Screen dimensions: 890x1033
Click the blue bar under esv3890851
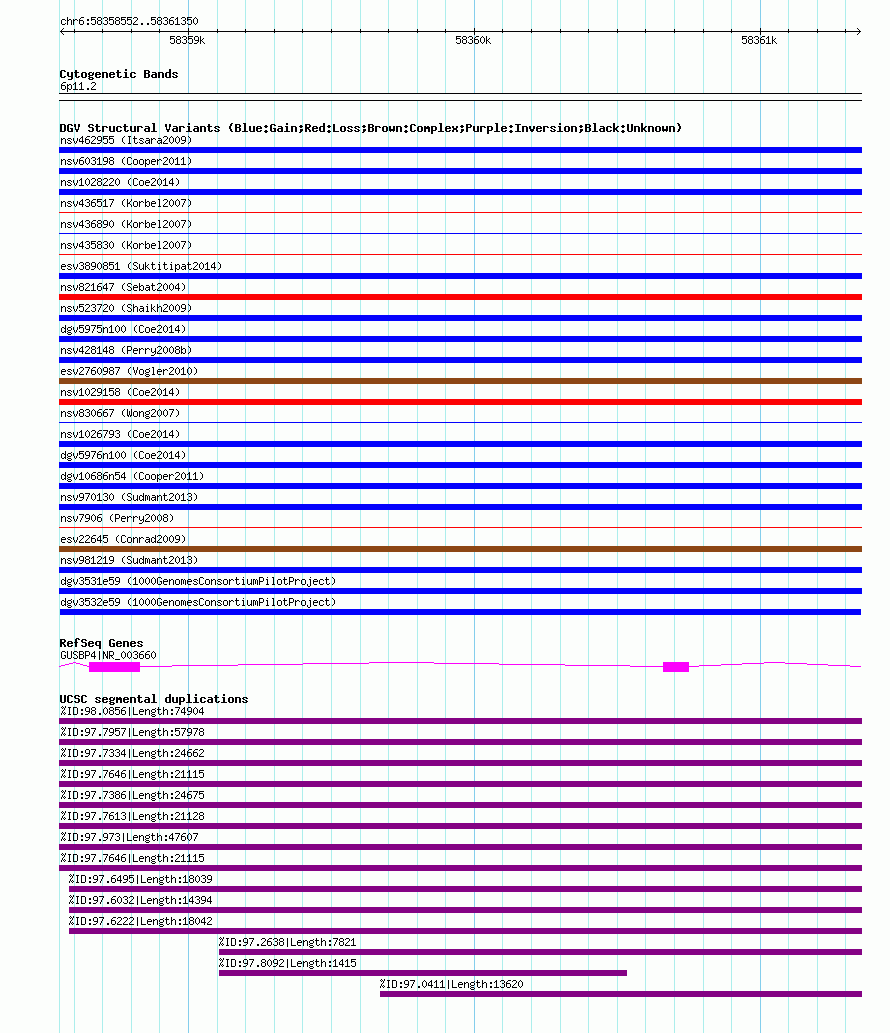click(x=460, y=276)
